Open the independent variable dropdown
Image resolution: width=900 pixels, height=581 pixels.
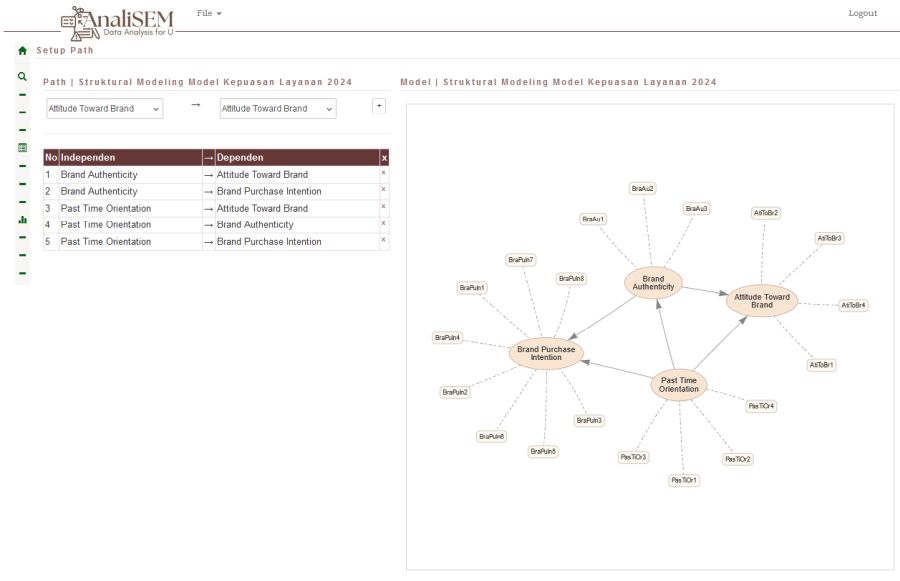(x=104, y=108)
